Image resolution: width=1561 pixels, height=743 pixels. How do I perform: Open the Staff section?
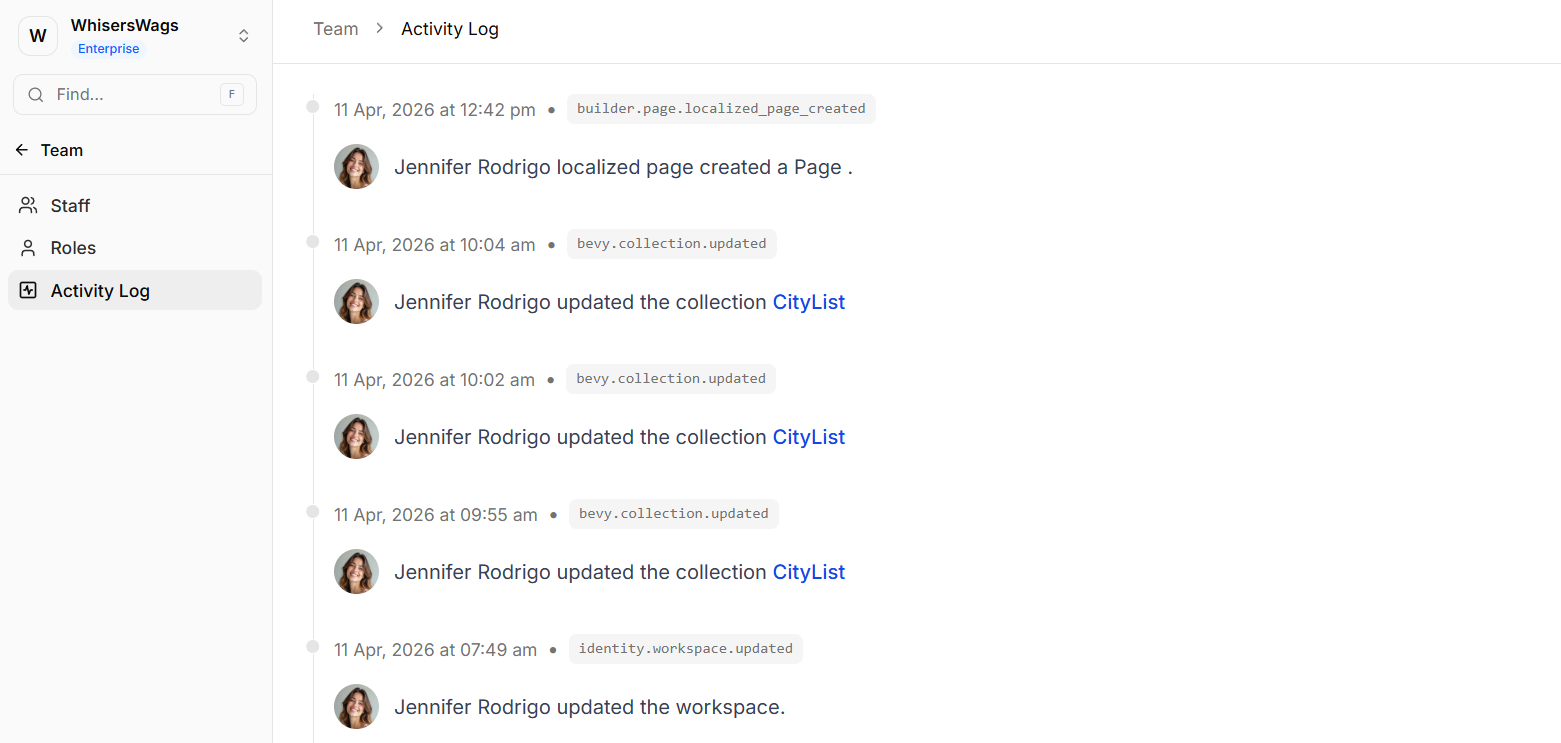70,206
